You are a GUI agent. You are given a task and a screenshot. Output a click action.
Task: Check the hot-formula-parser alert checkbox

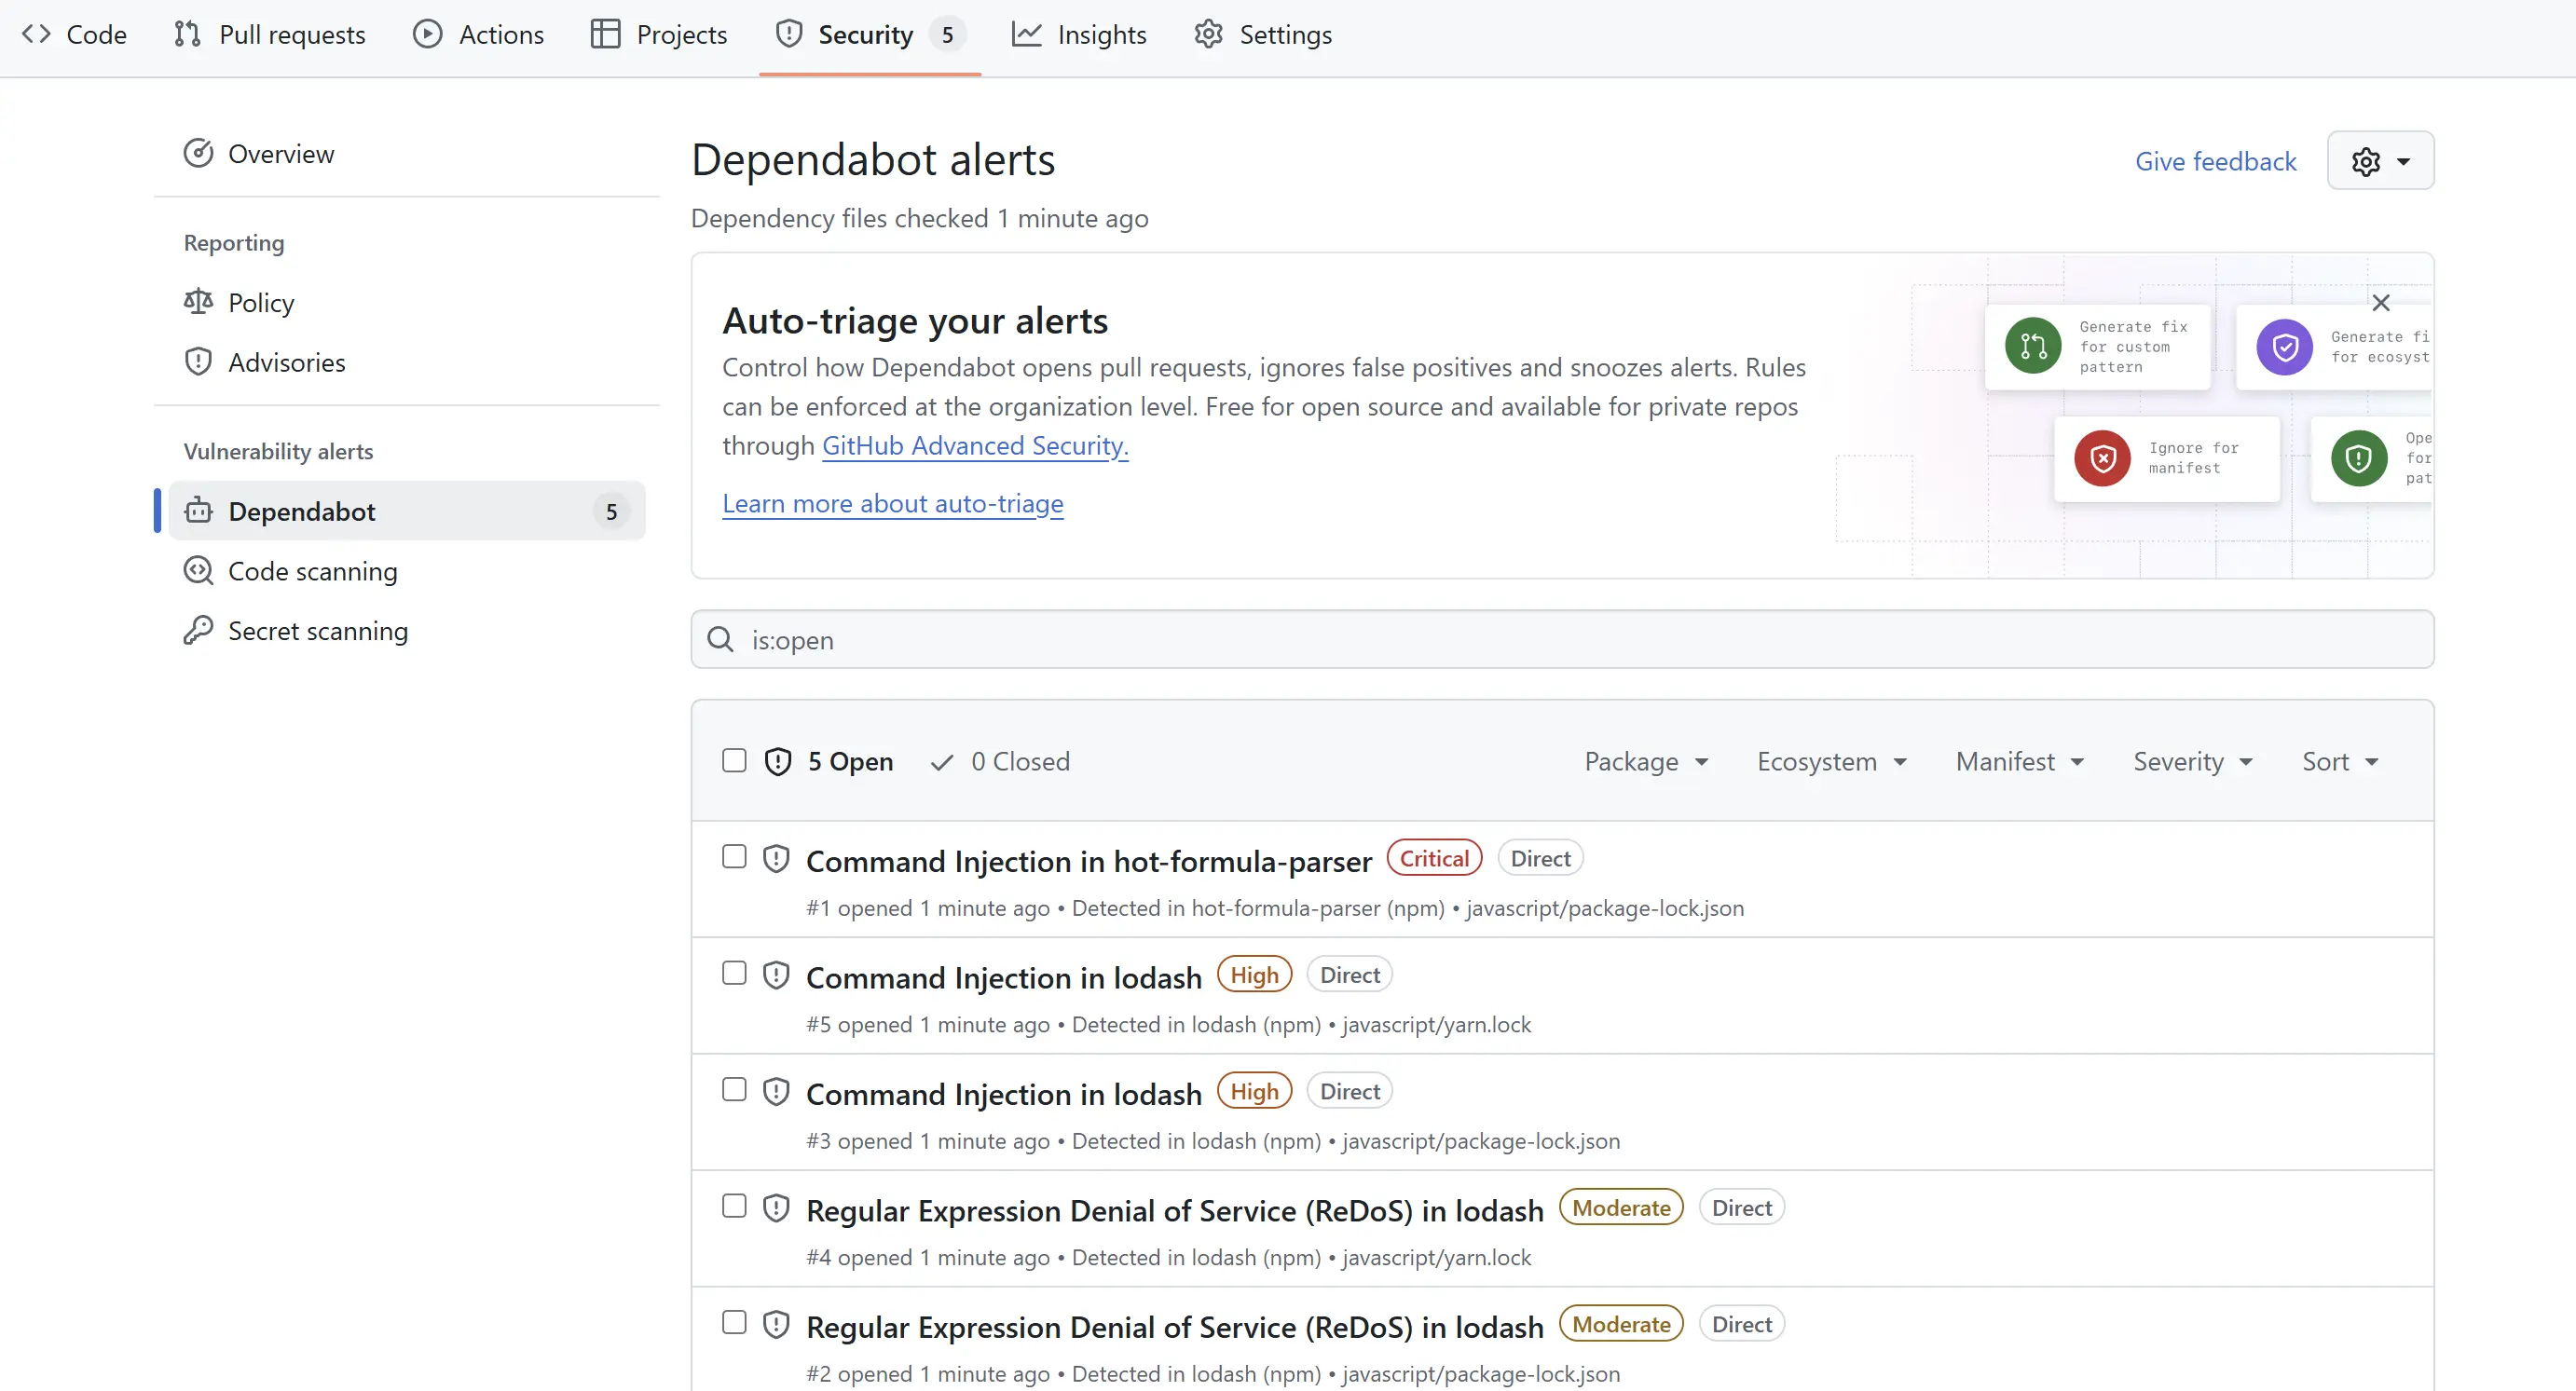pyautogui.click(x=734, y=857)
